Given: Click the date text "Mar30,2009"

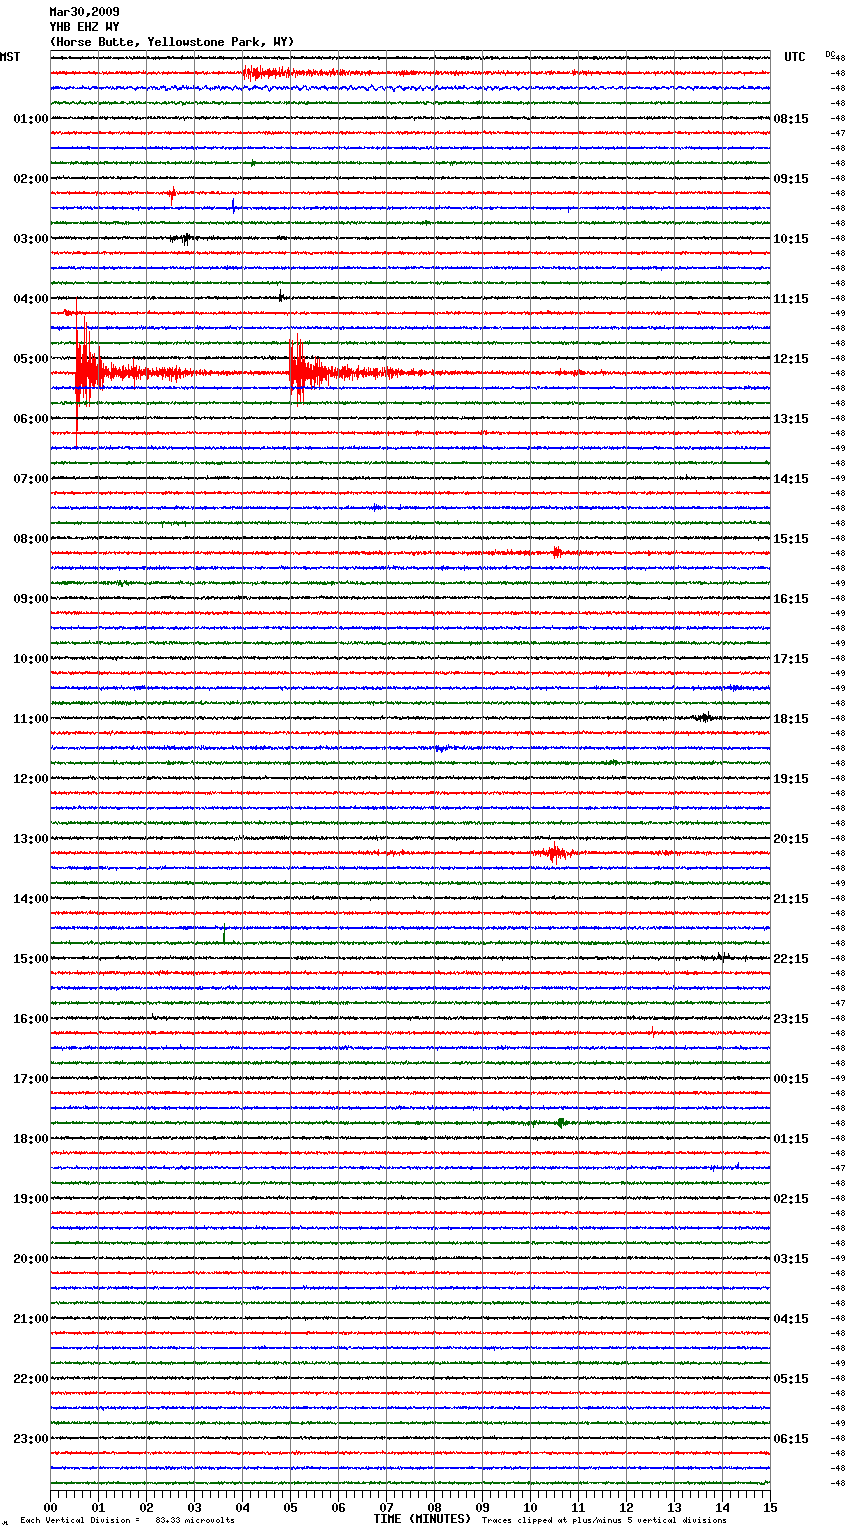Looking at the screenshot, I should (84, 12).
